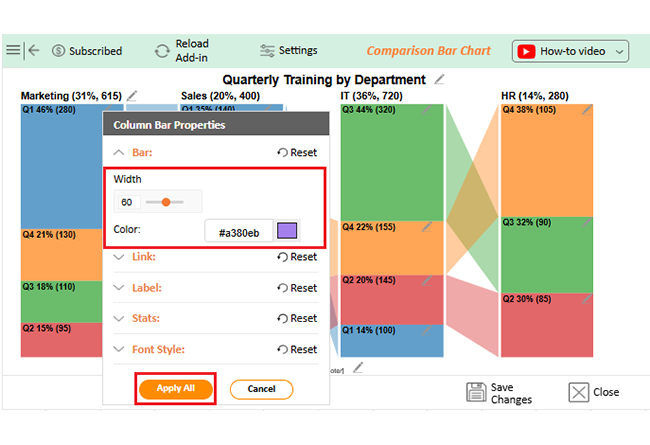Cancel the Column Bar Properties dialog

click(261, 389)
